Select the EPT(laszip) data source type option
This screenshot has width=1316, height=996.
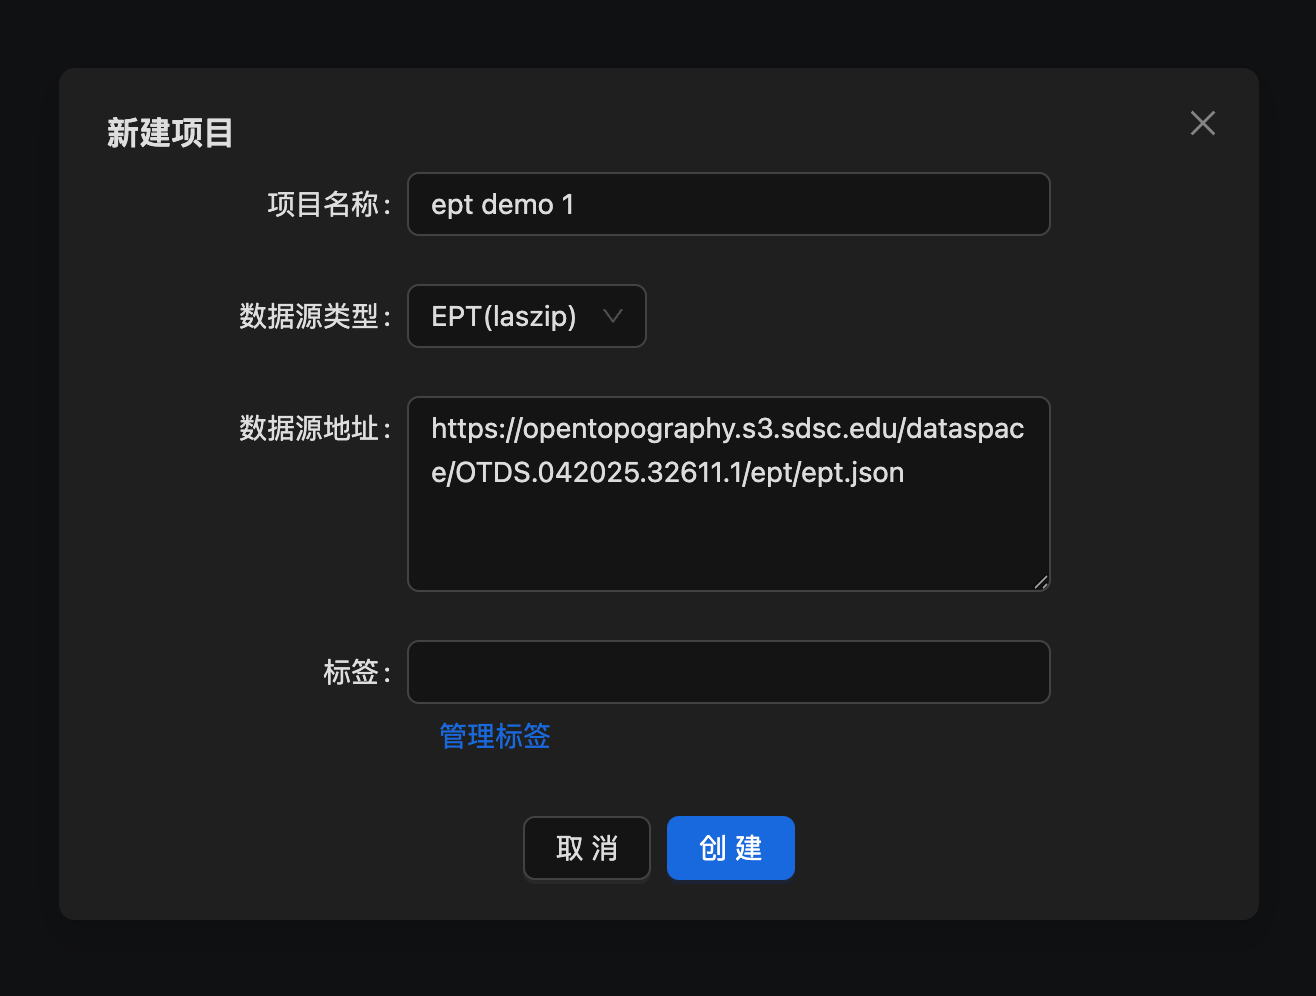(x=505, y=316)
